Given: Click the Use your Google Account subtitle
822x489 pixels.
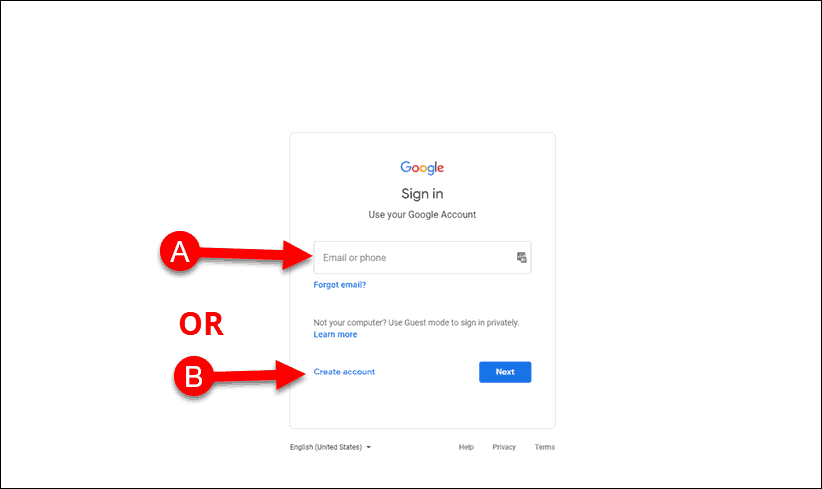Looking at the screenshot, I should (x=422, y=214).
